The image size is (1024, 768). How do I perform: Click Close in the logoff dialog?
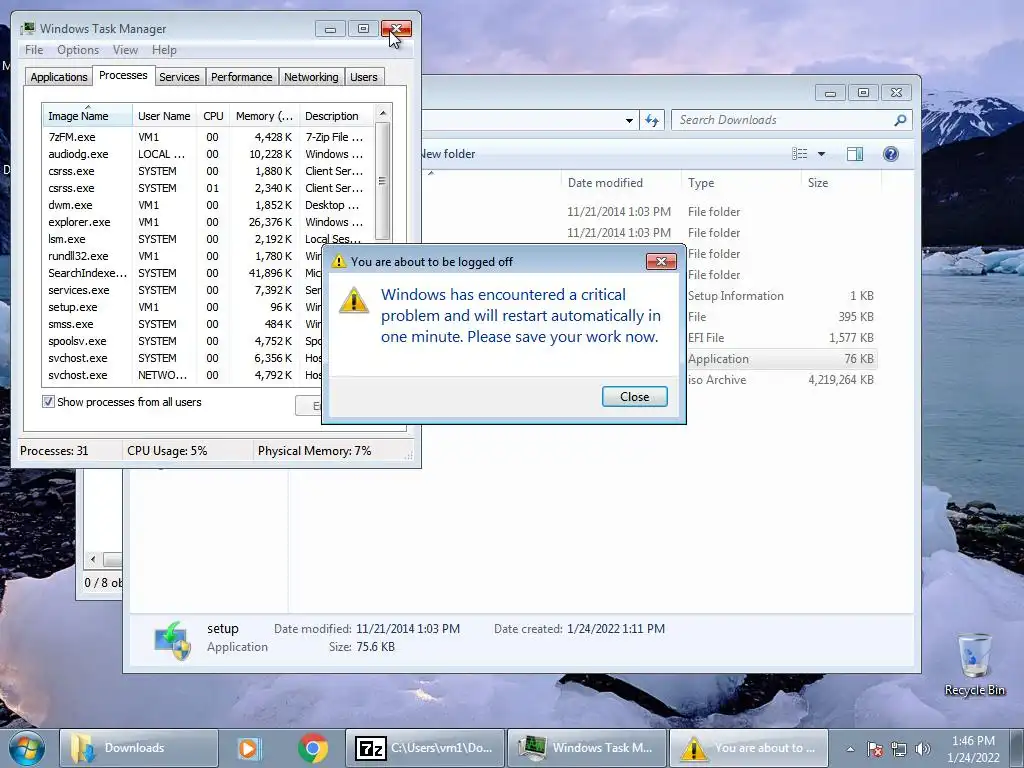click(x=634, y=396)
